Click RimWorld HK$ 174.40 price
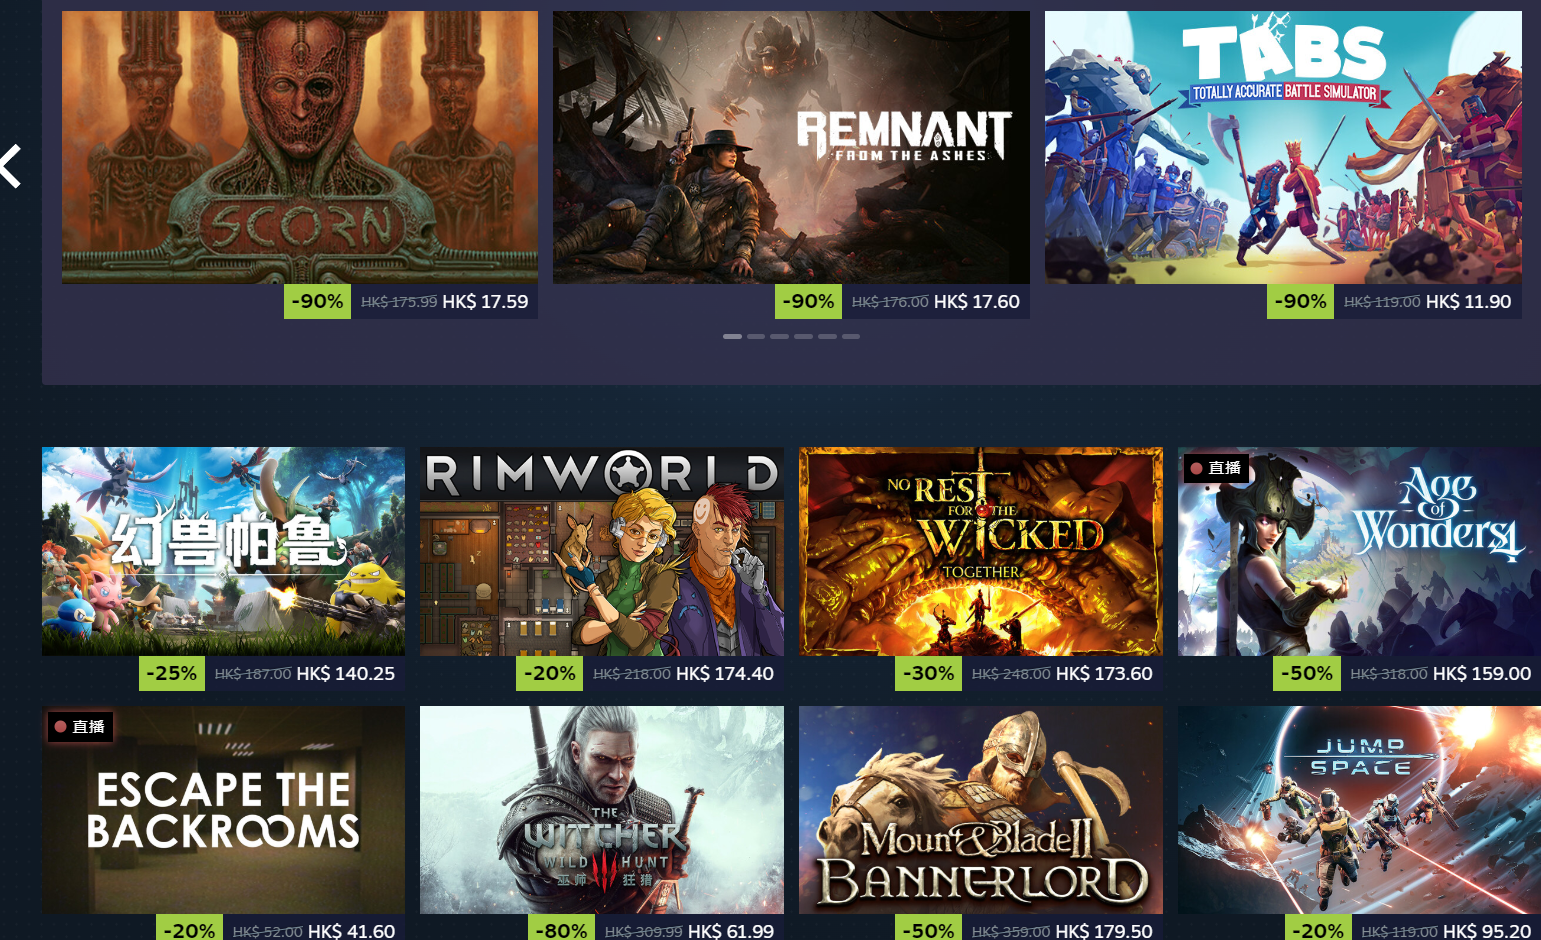 point(725,674)
